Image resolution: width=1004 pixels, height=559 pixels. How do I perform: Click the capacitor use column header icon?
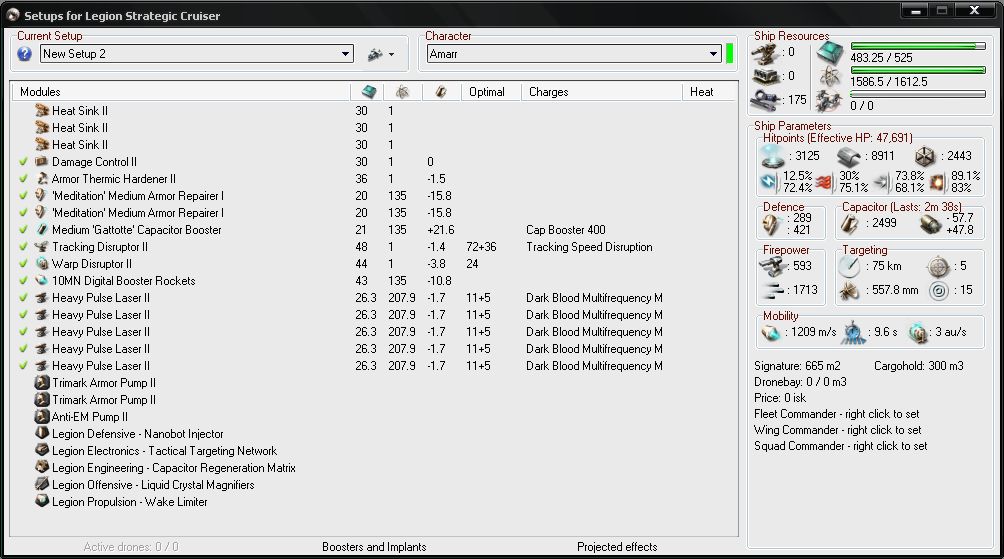[x=441, y=92]
